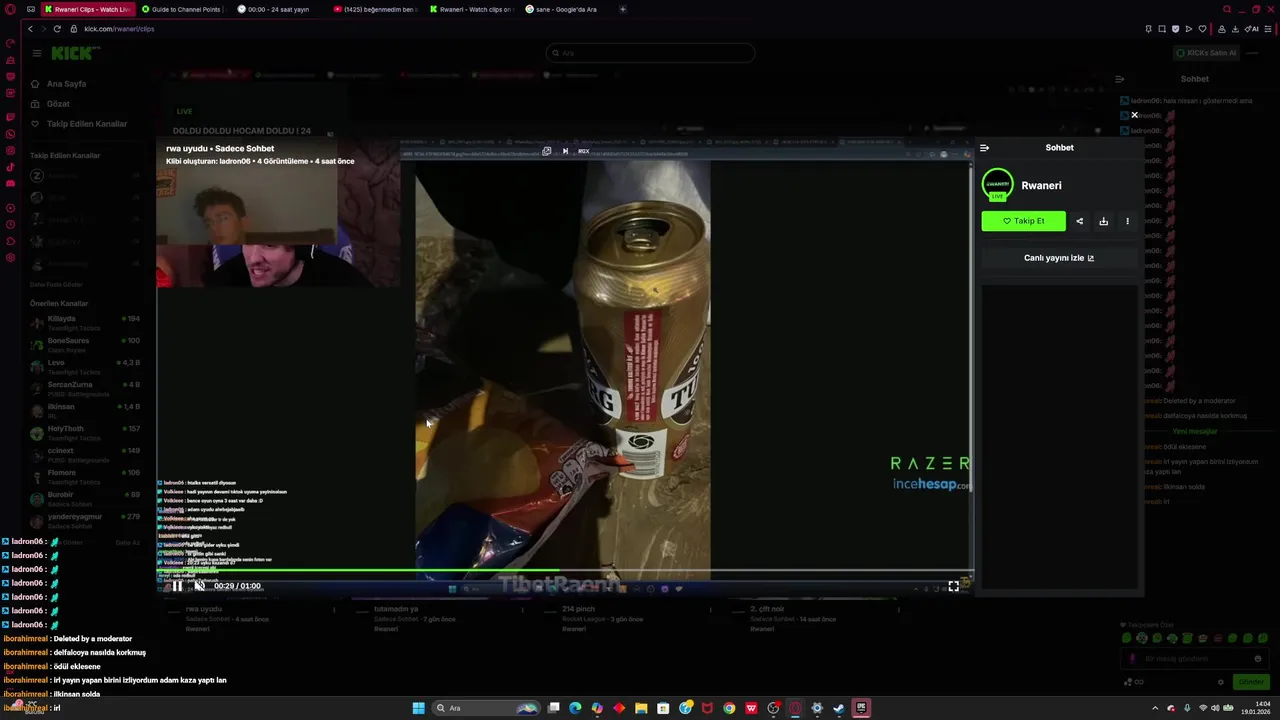This screenshot has width=1280, height=720.
Task: Open Task View on taskbar
Action: pos(553,708)
